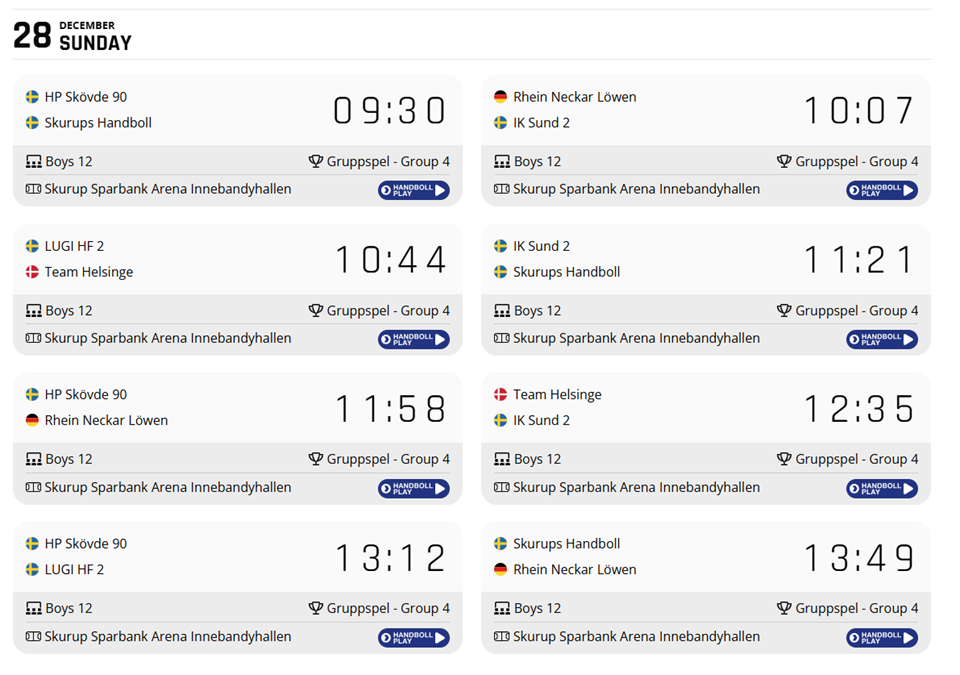
Task: Open Handboll Play for the 12:35 match
Action: 881,489
